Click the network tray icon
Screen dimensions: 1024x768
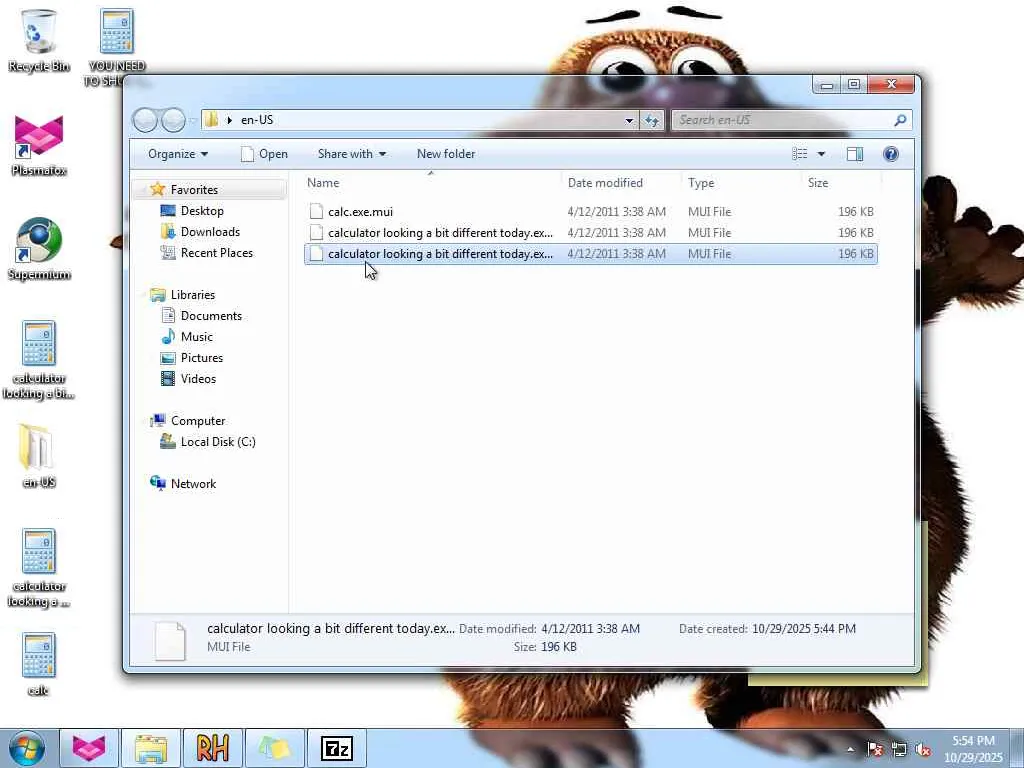pyautogui.click(x=899, y=749)
